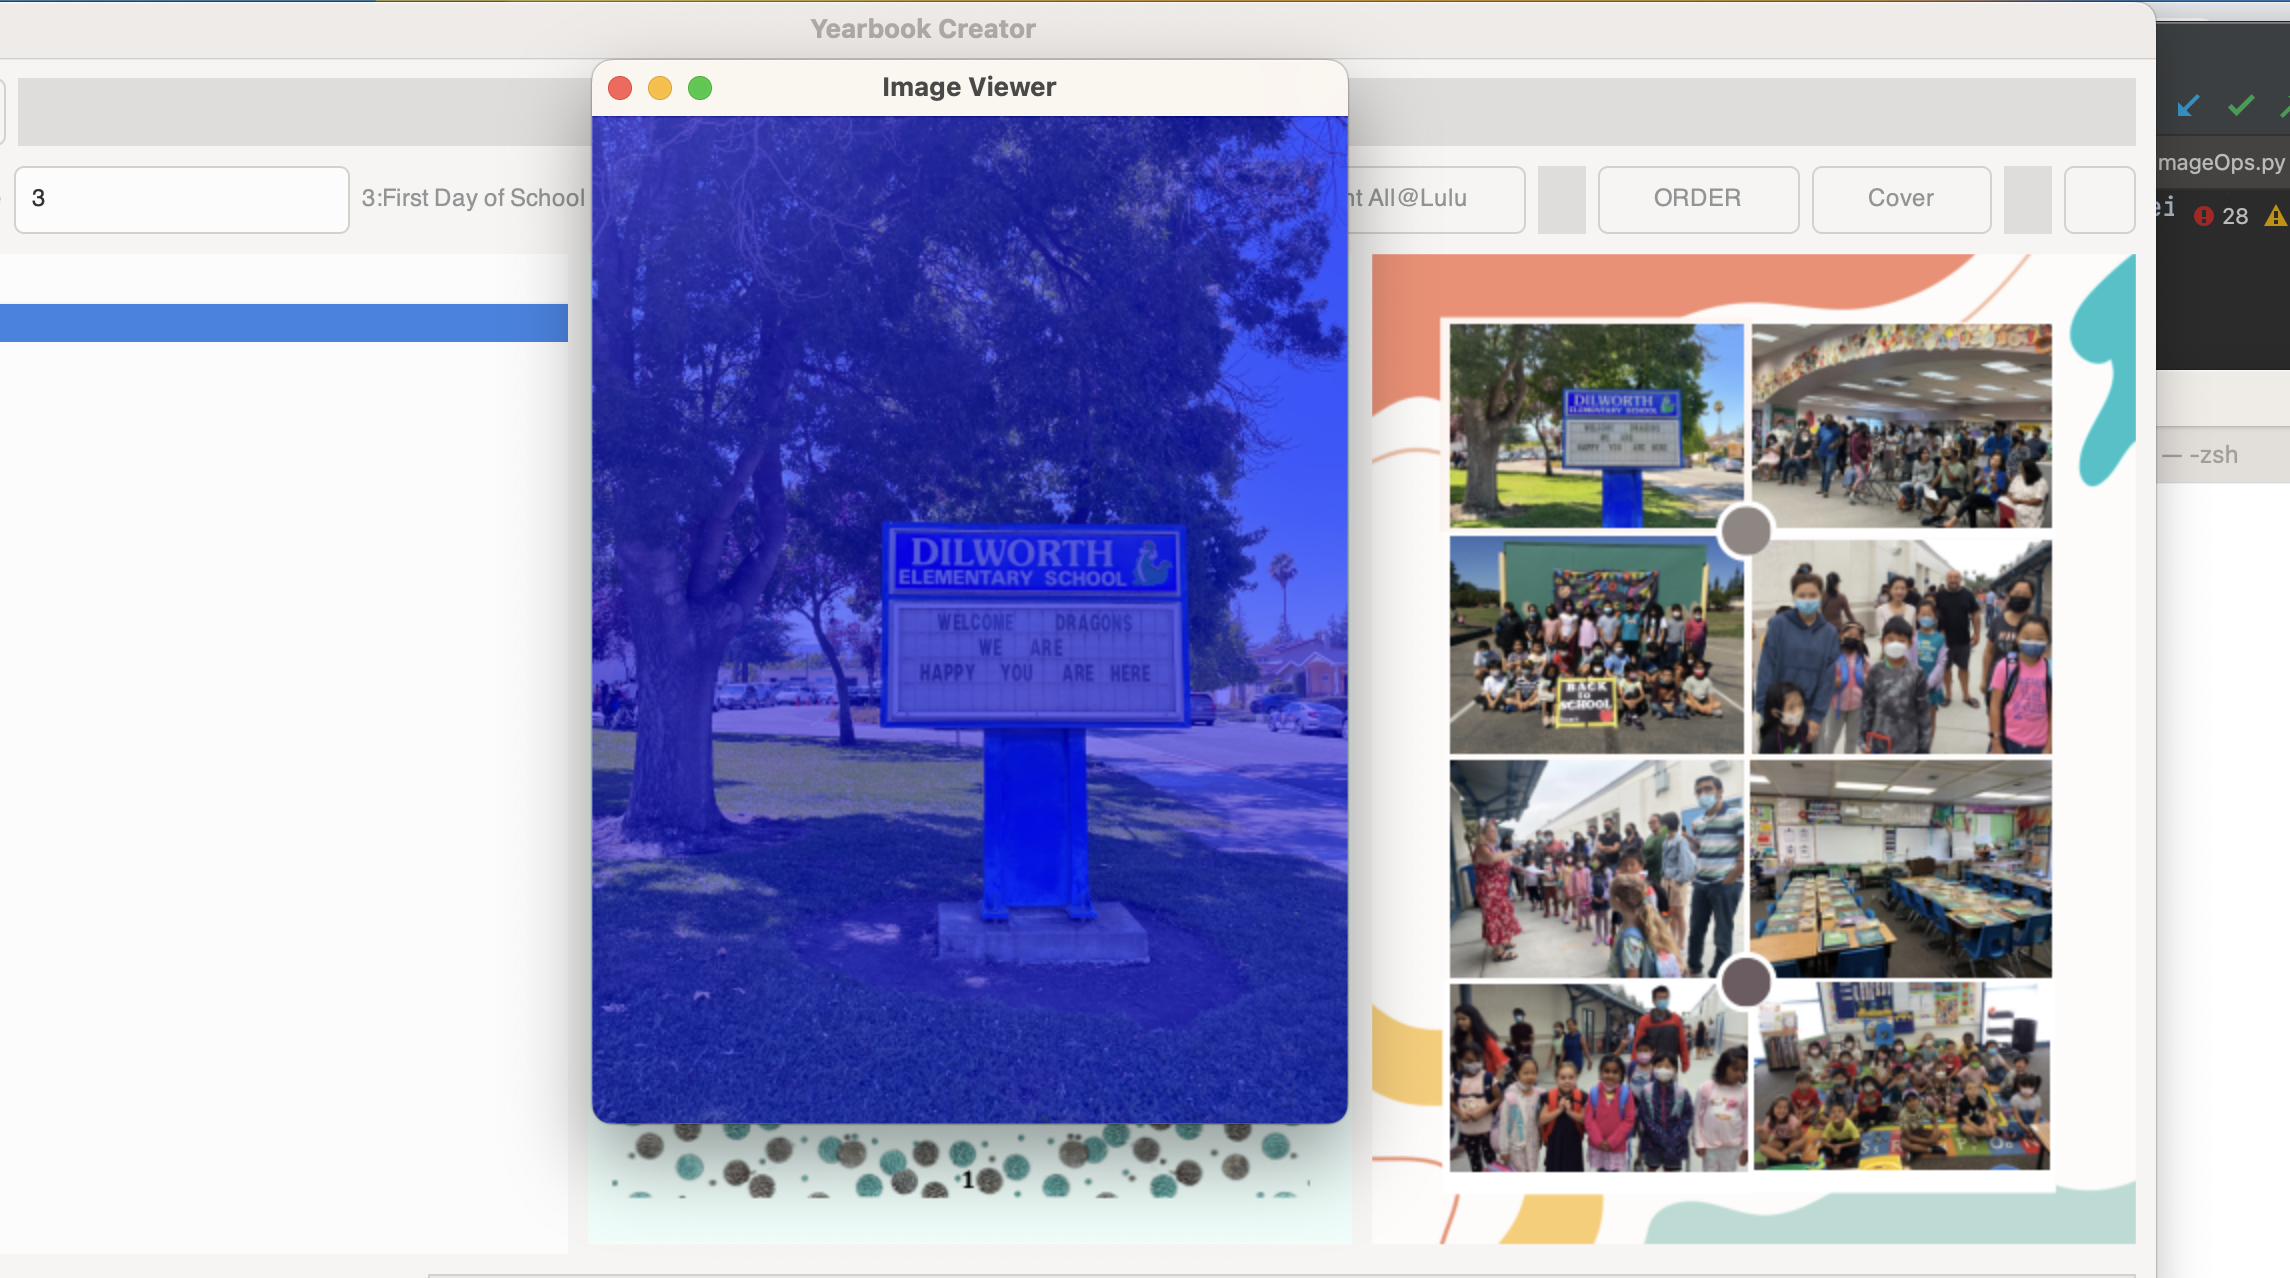Click the ORDER button

click(x=1698, y=198)
